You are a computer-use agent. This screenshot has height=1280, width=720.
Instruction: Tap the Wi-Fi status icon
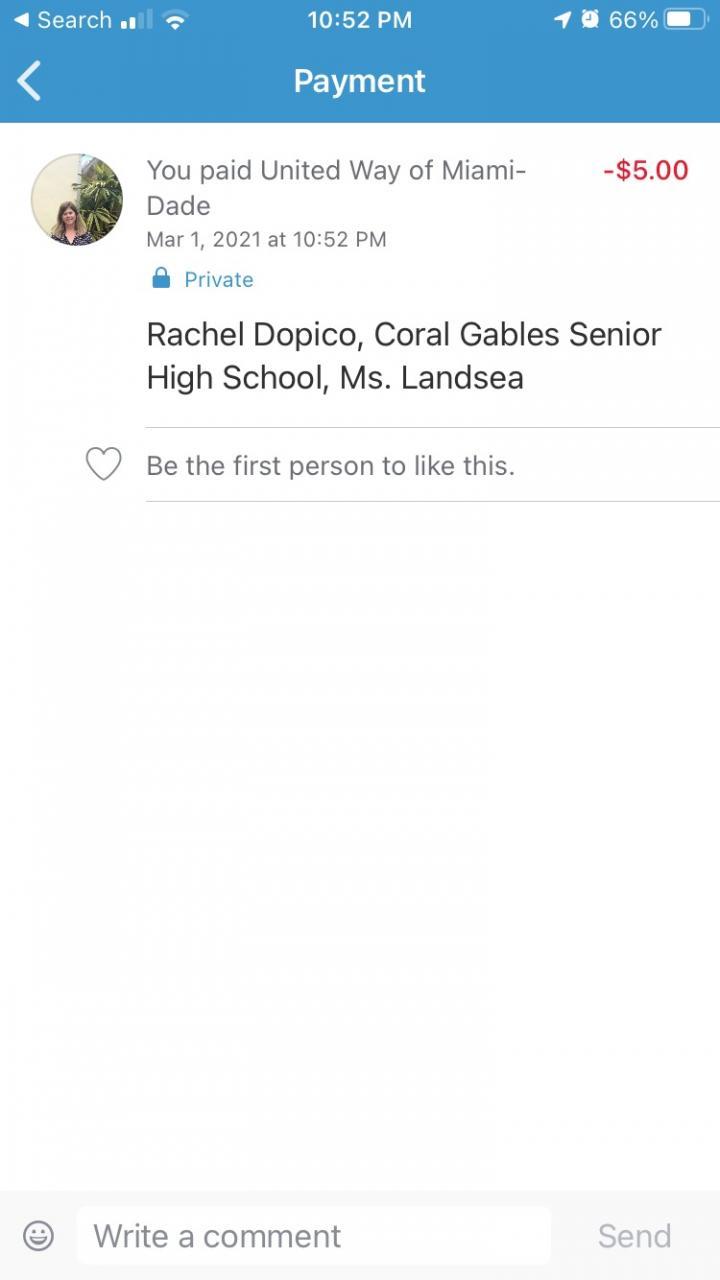click(176, 20)
